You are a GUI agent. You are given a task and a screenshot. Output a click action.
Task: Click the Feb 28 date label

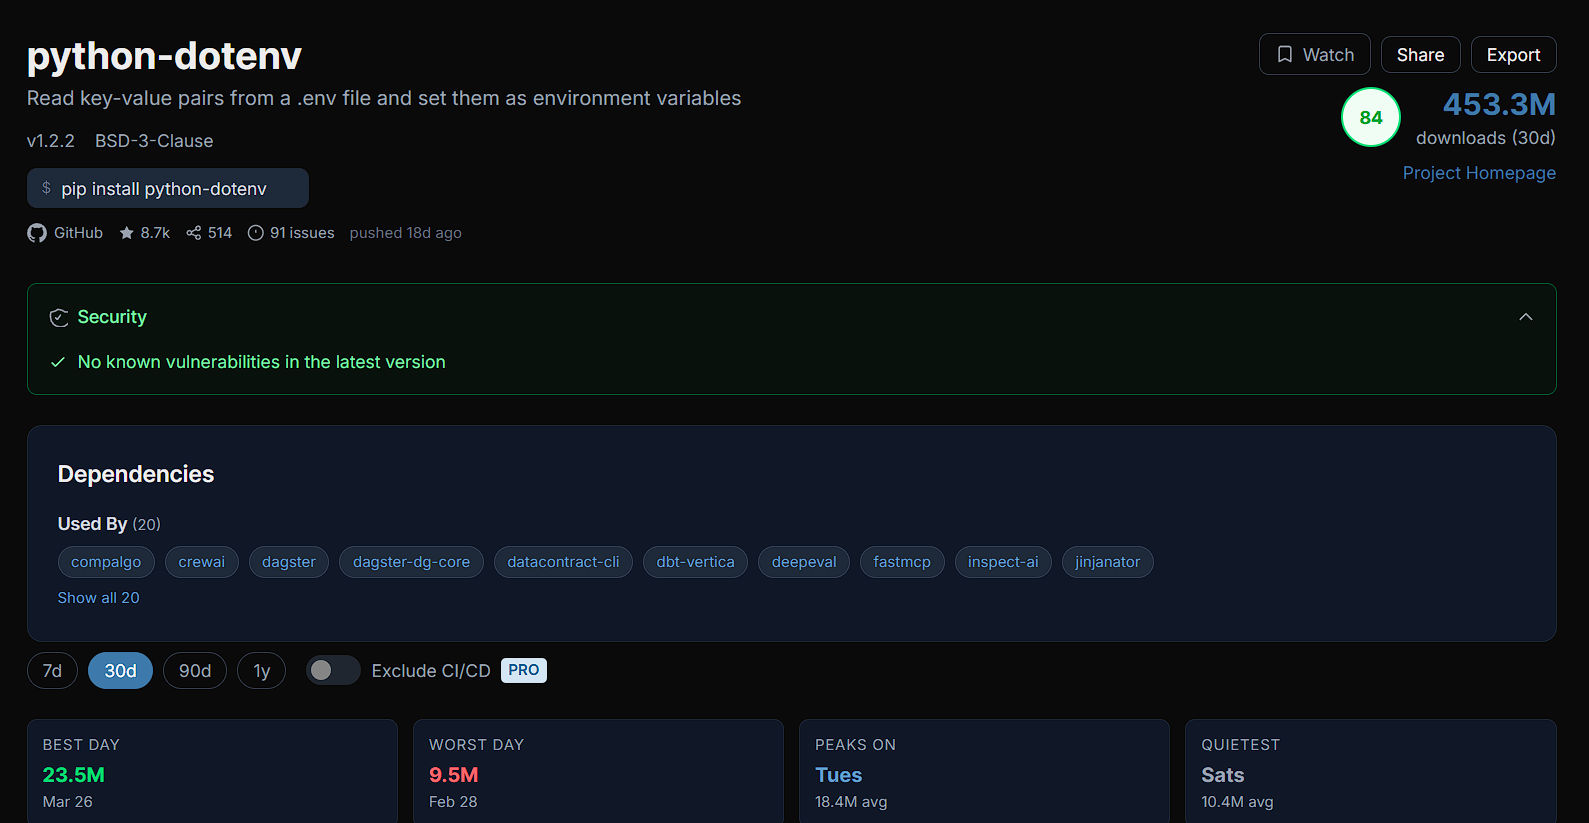[453, 802]
